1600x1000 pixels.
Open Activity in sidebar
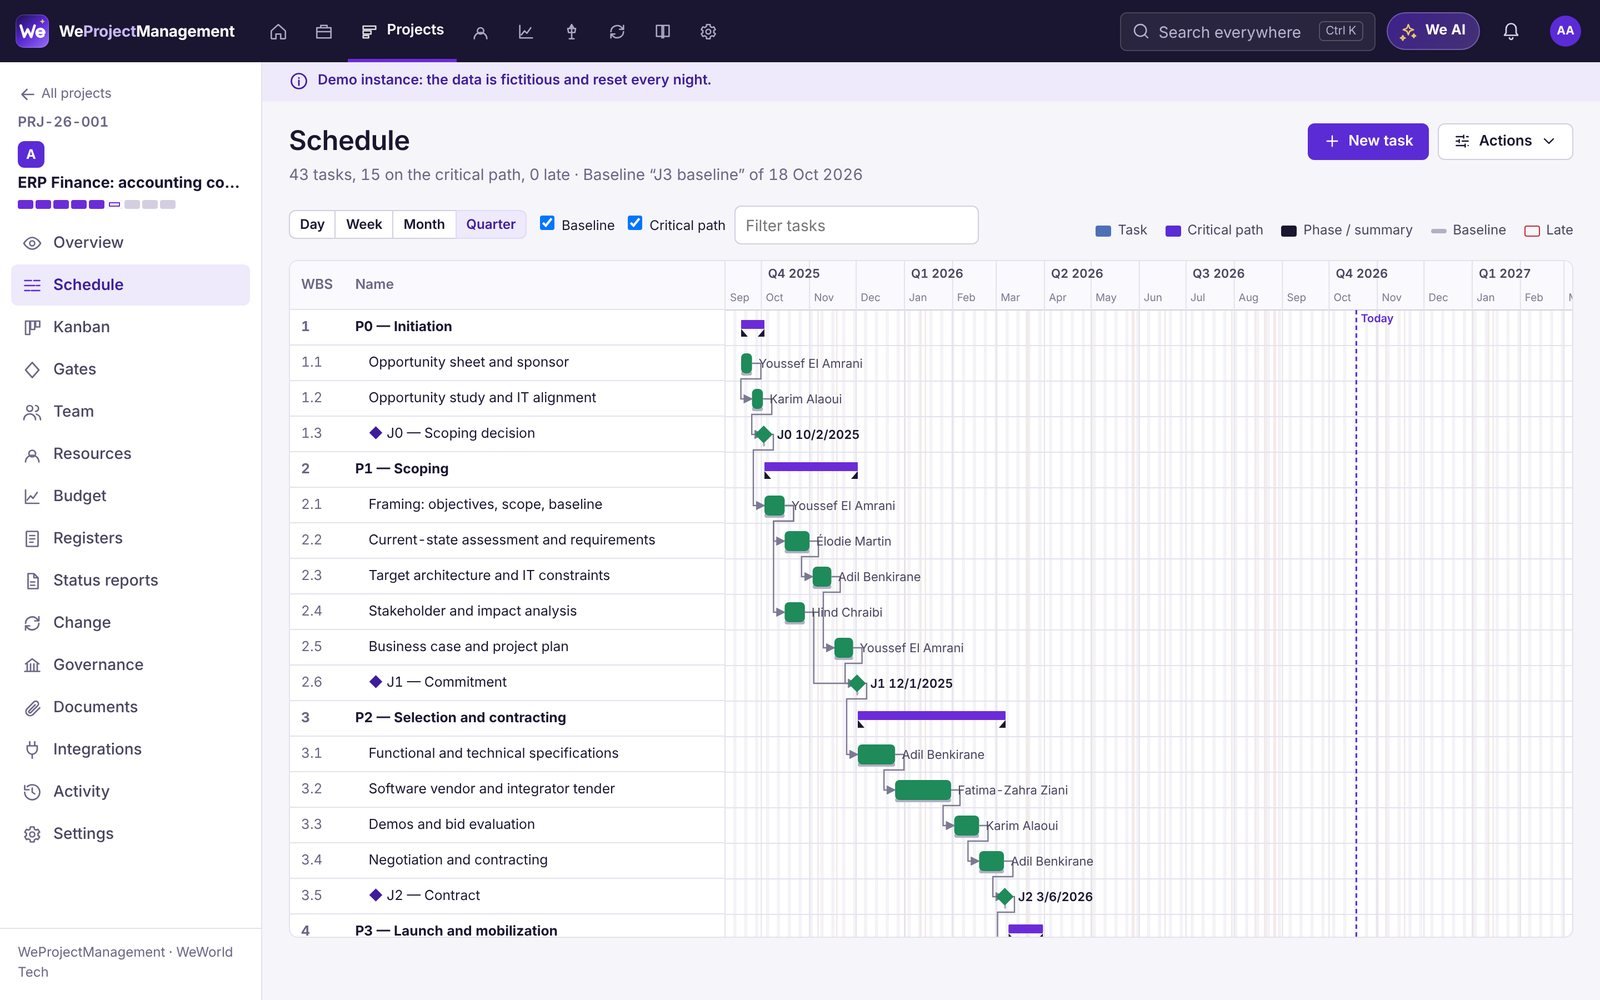pos(130,791)
